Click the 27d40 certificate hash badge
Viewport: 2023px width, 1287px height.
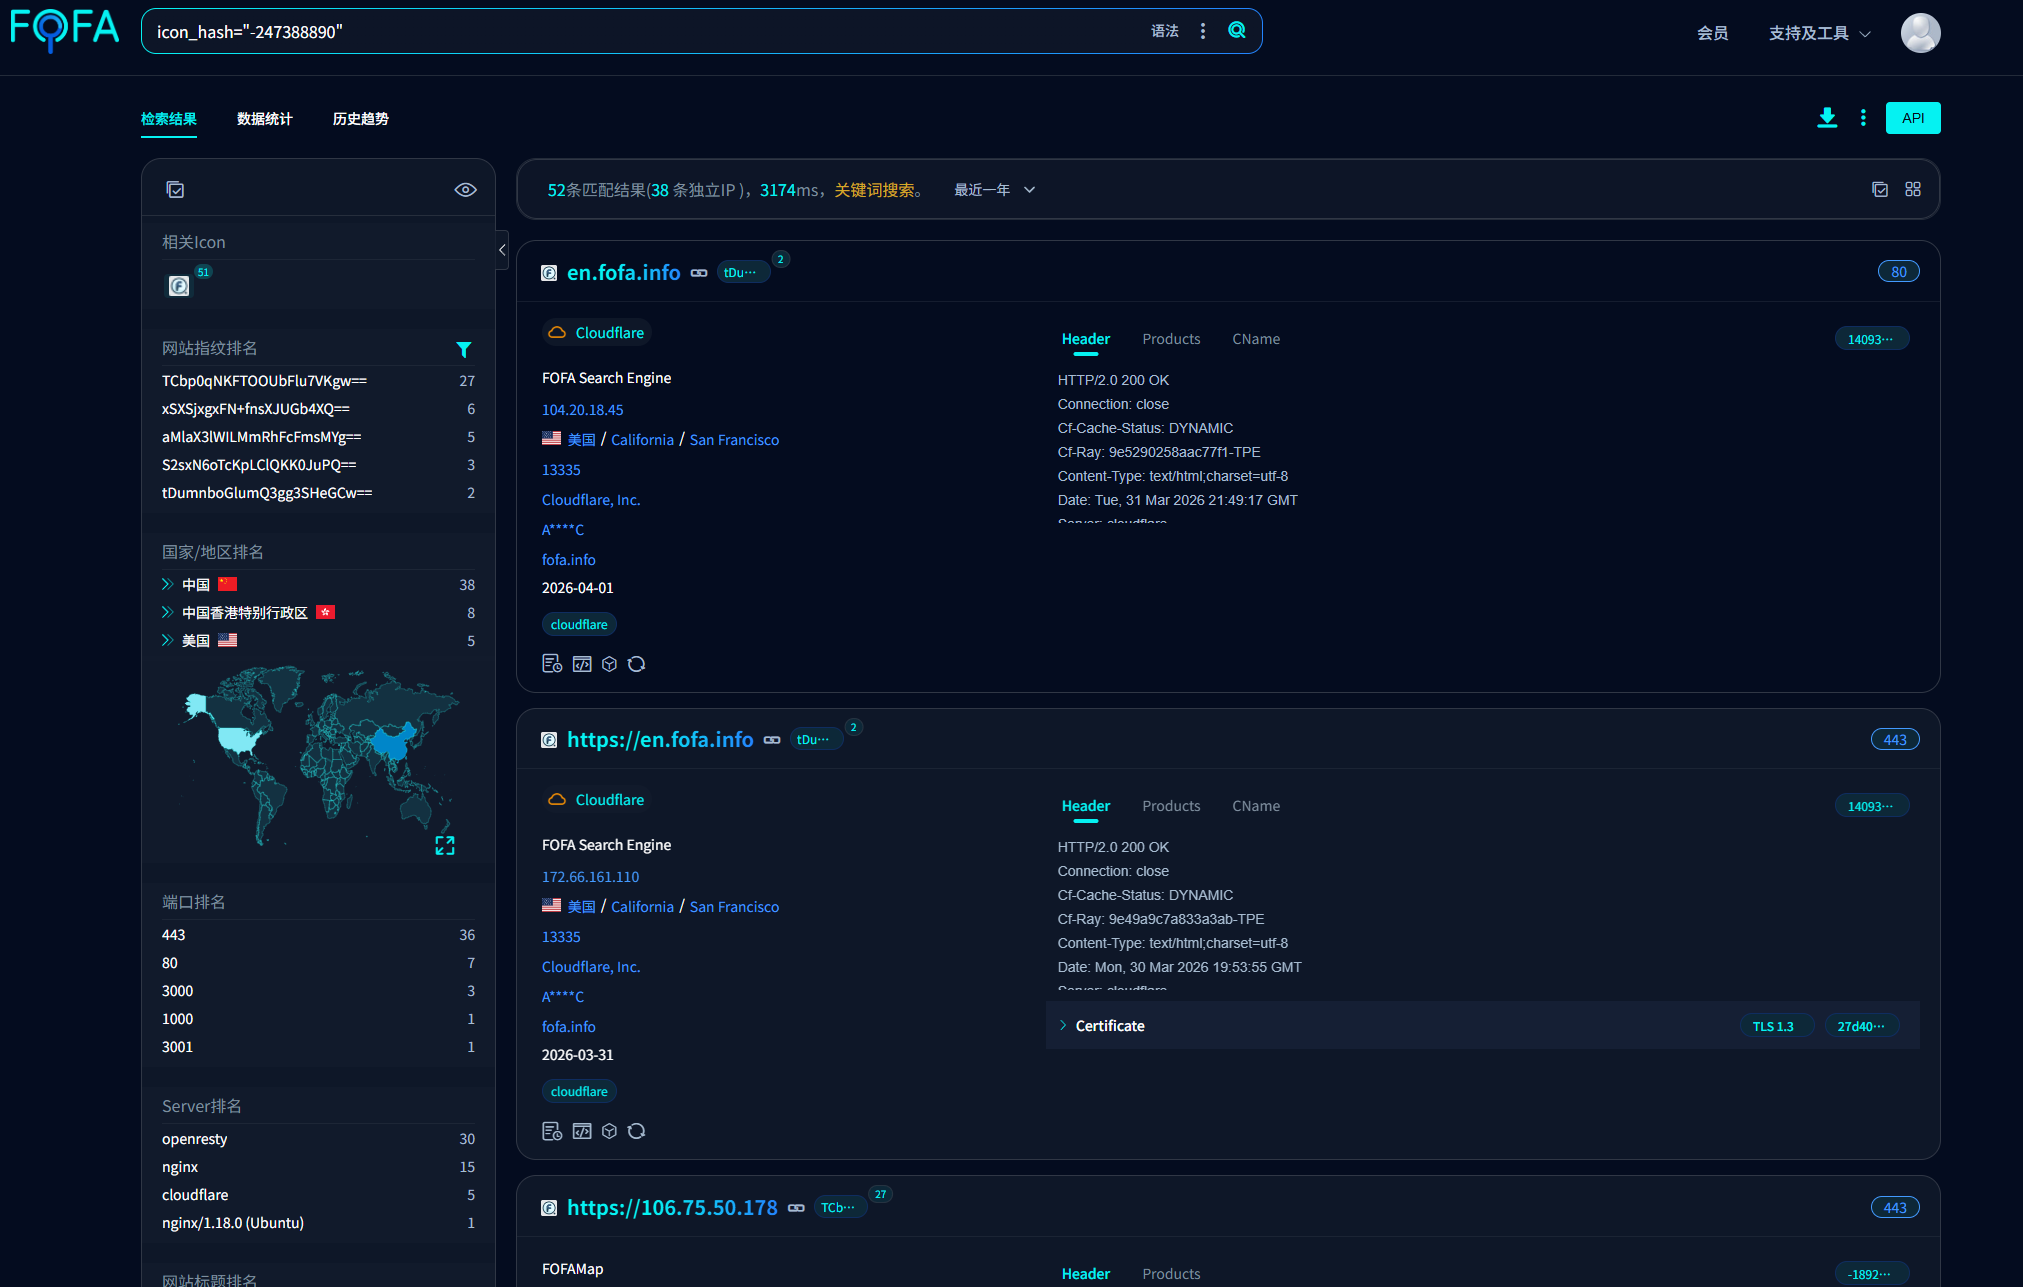(x=1862, y=1026)
